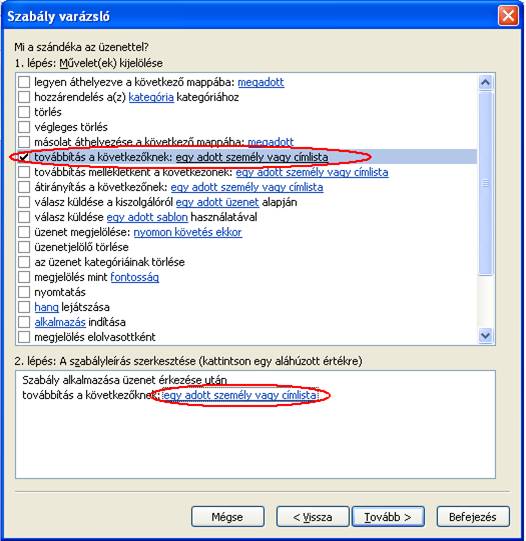Click the 'Befejezés' button
Screen dimensions: 526x541
tap(473, 517)
